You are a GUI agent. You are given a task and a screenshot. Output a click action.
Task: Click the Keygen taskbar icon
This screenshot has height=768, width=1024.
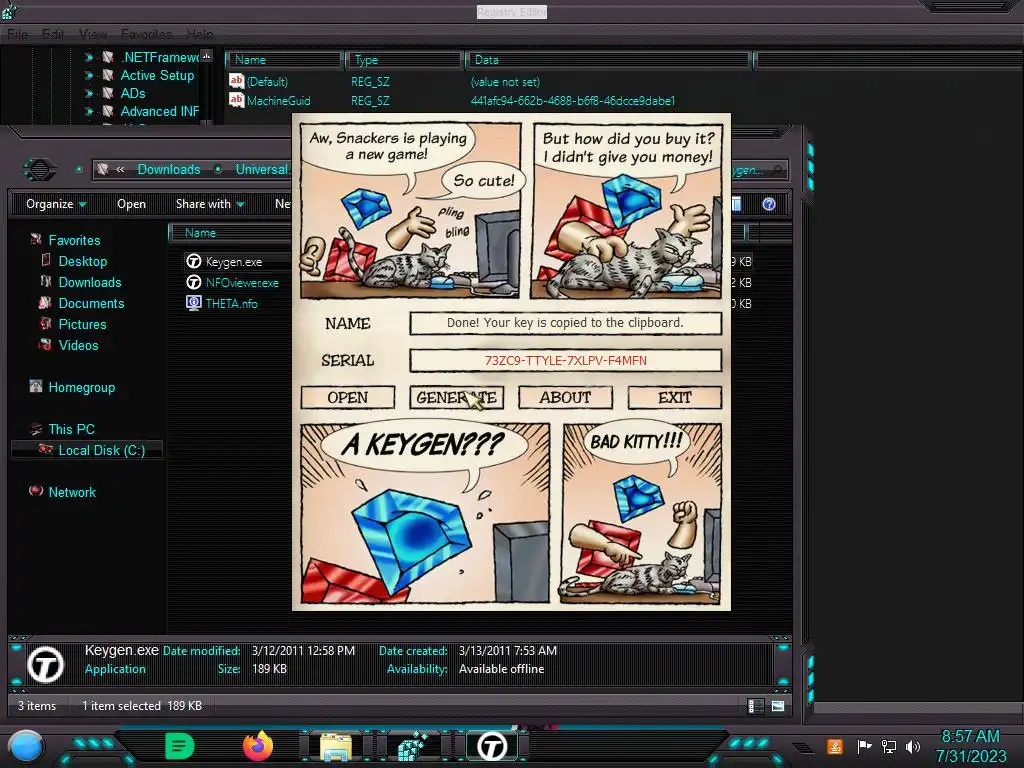coord(492,746)
